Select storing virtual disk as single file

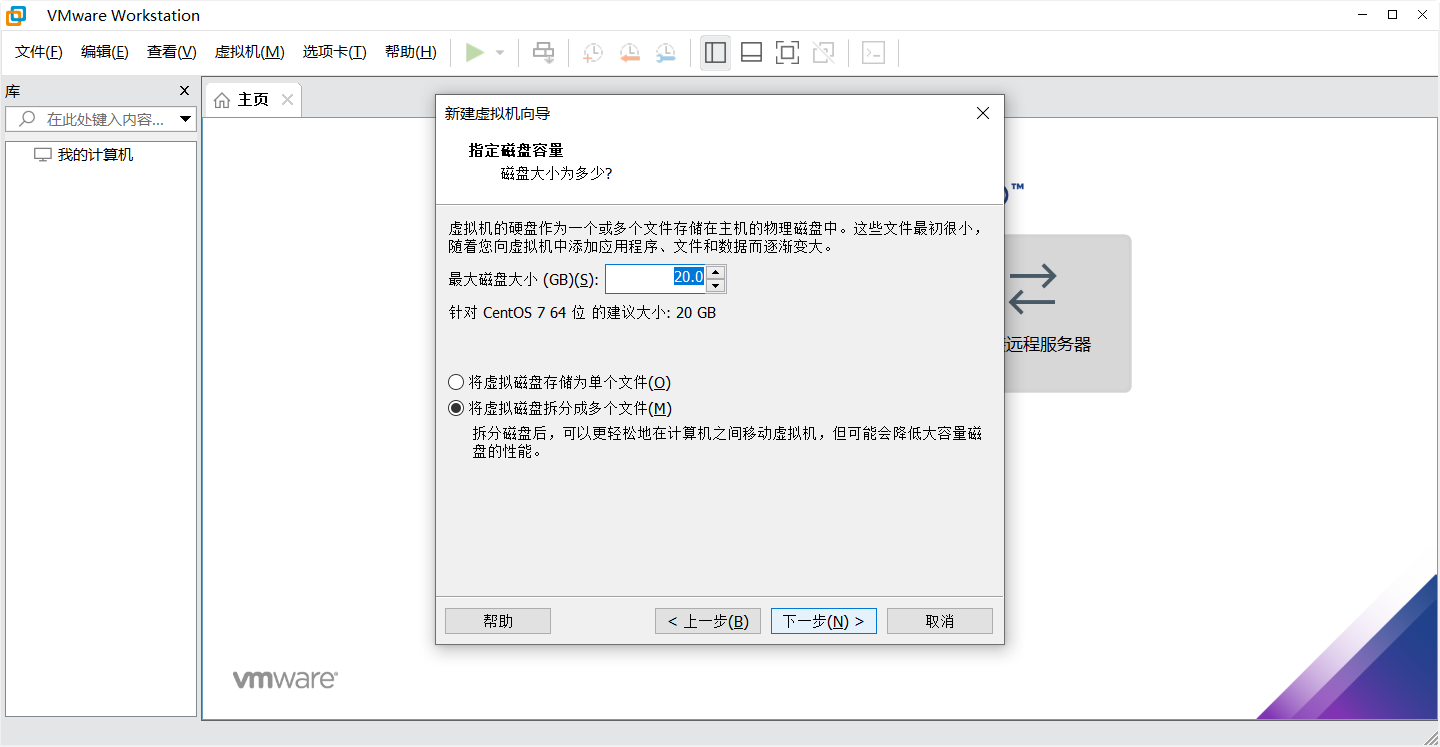click(457, 382)
